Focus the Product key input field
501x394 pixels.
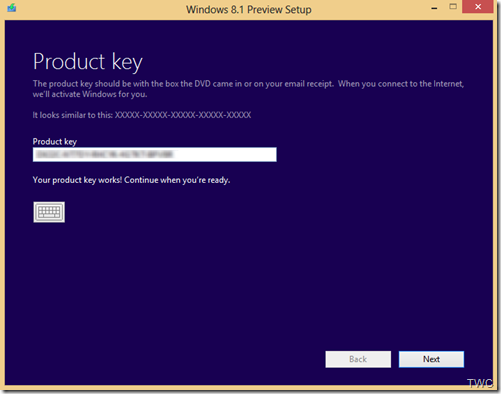coord(155,155)
